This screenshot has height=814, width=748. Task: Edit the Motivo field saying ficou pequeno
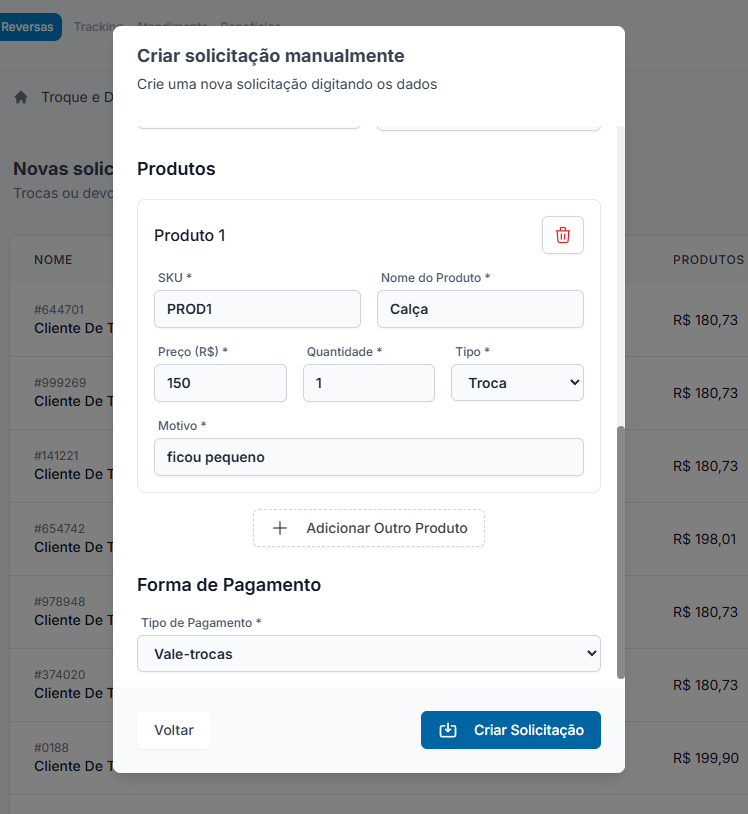[x=368, y=457]
